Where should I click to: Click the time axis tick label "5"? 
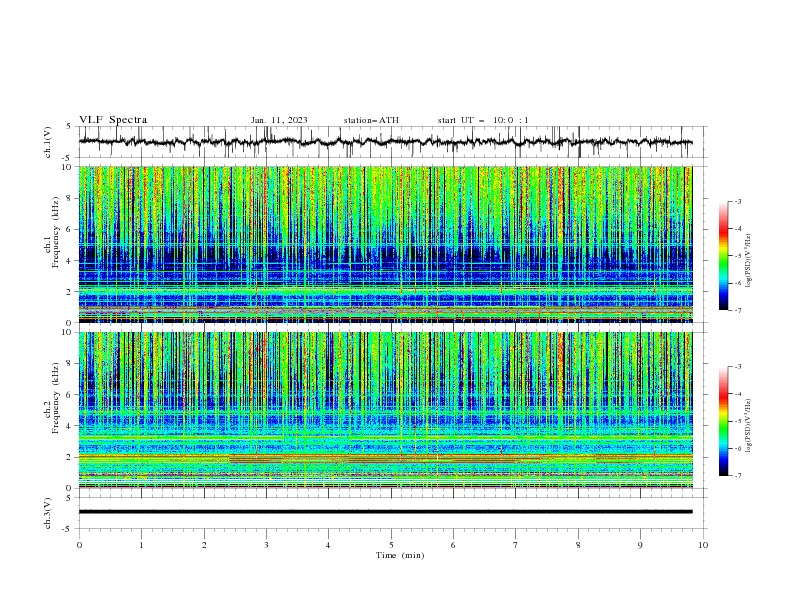[x=391, y=545]
